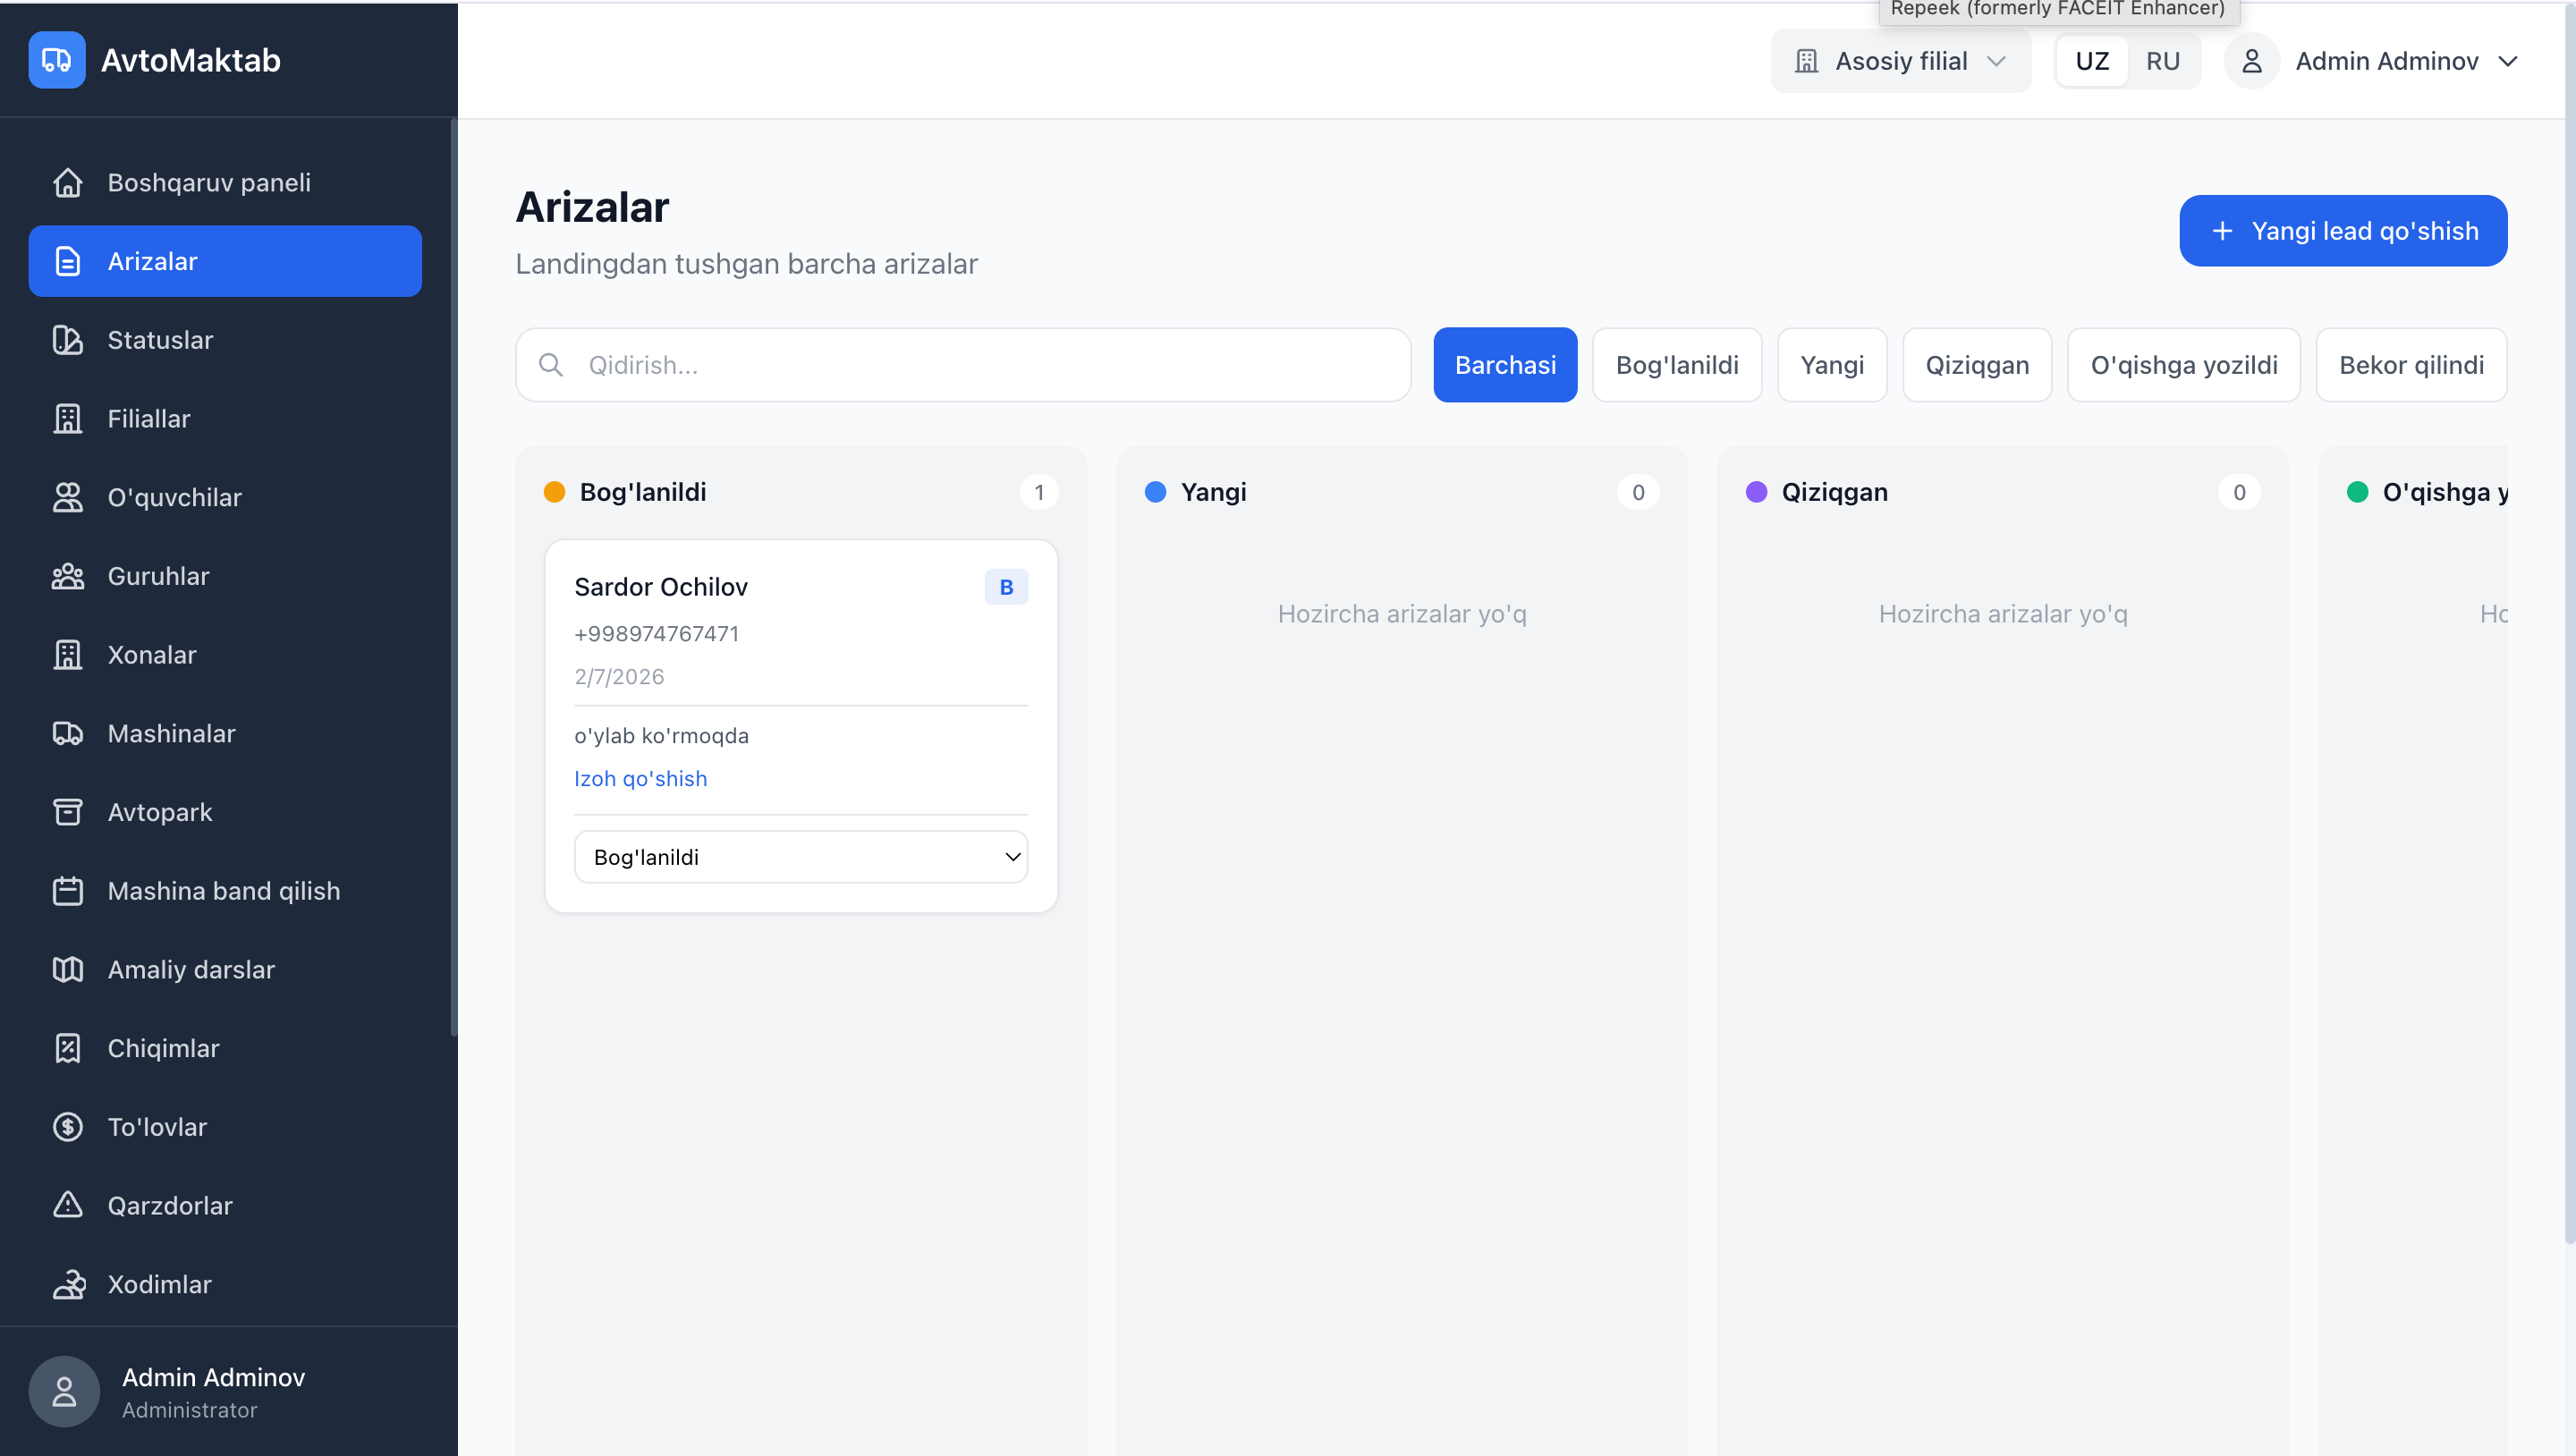Viewport: 2576px width, 1456px height.
Task: Click Izoh qo'shish link
Action: 640,779
